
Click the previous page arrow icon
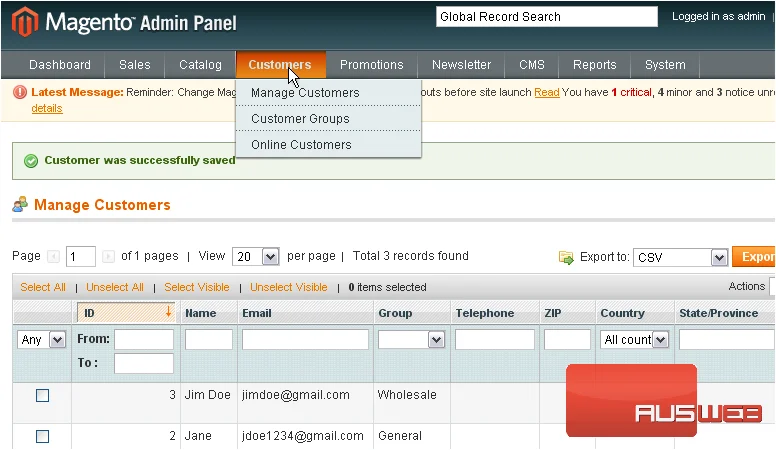coord(53,256)
